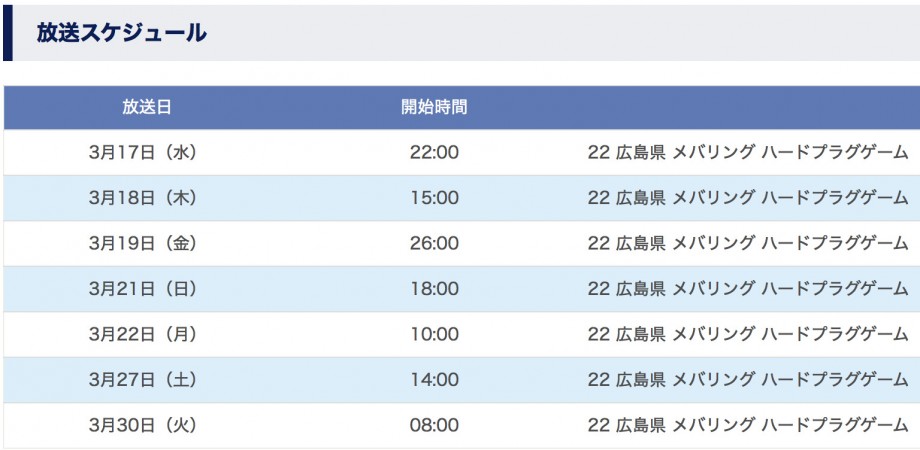Select the 15:00 start time

tap(434, 198)
